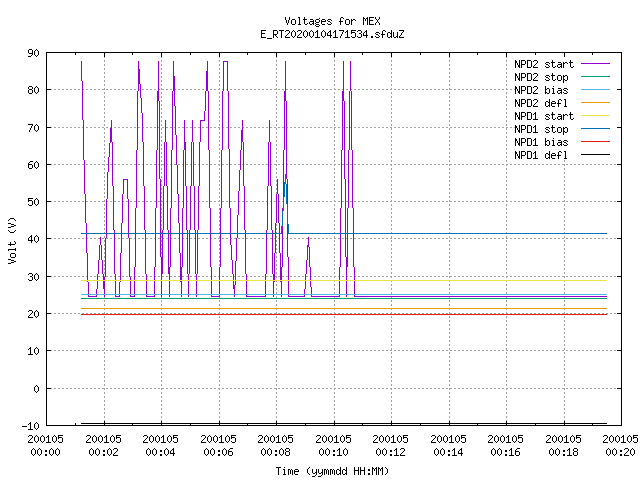Click the y-axis tick value 30

tap(33, 277)
